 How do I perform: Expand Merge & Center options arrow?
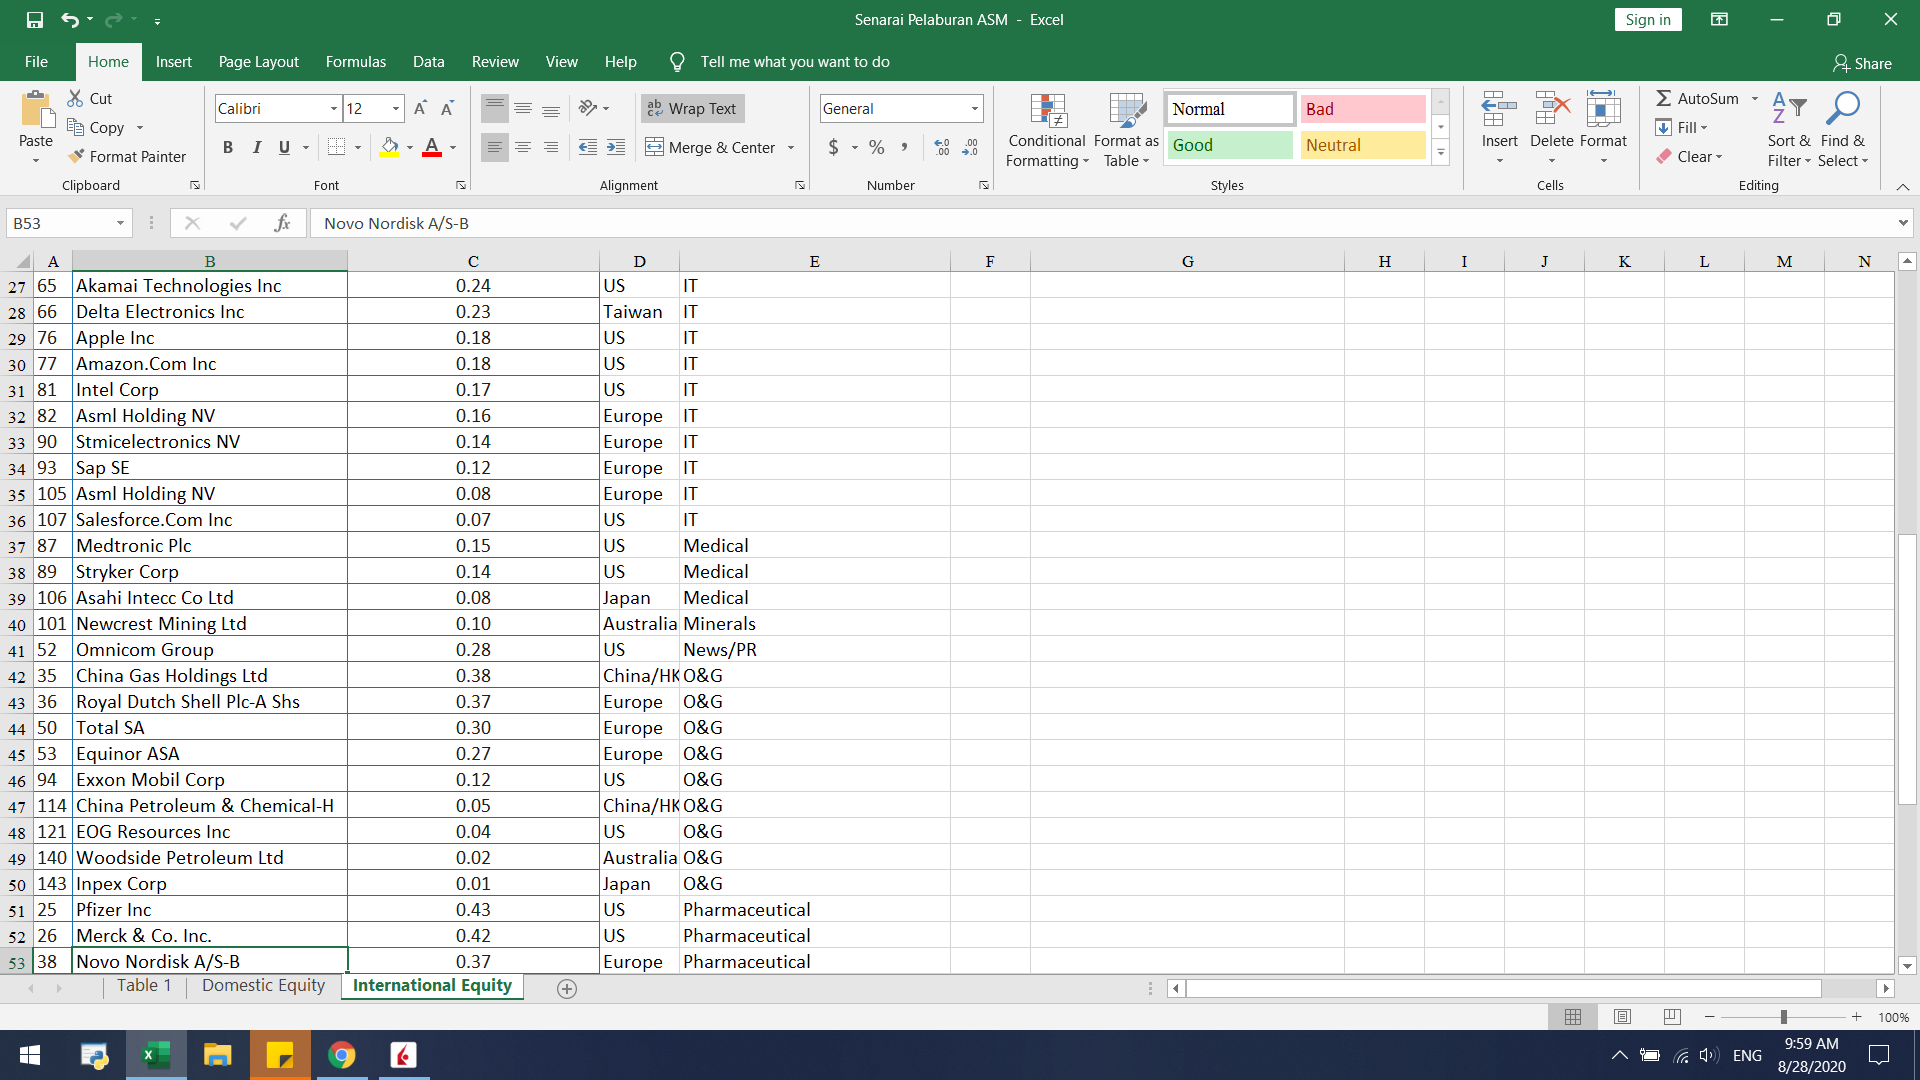click(x=791, y=147)
